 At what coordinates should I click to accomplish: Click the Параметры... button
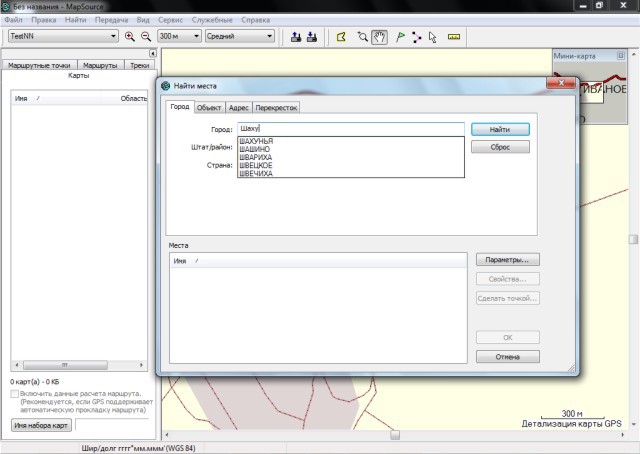point(507,260)
